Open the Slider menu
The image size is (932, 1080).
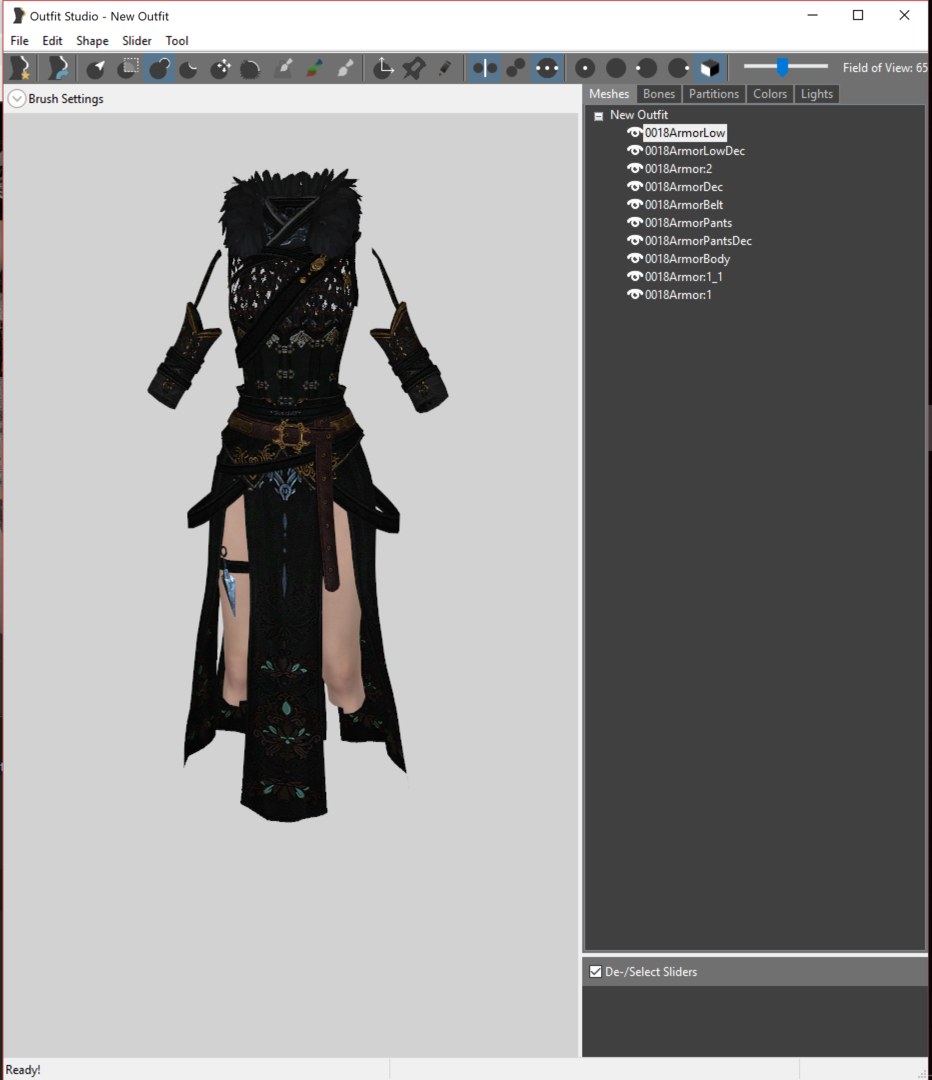pyautogui.click(x=137, y=41)
